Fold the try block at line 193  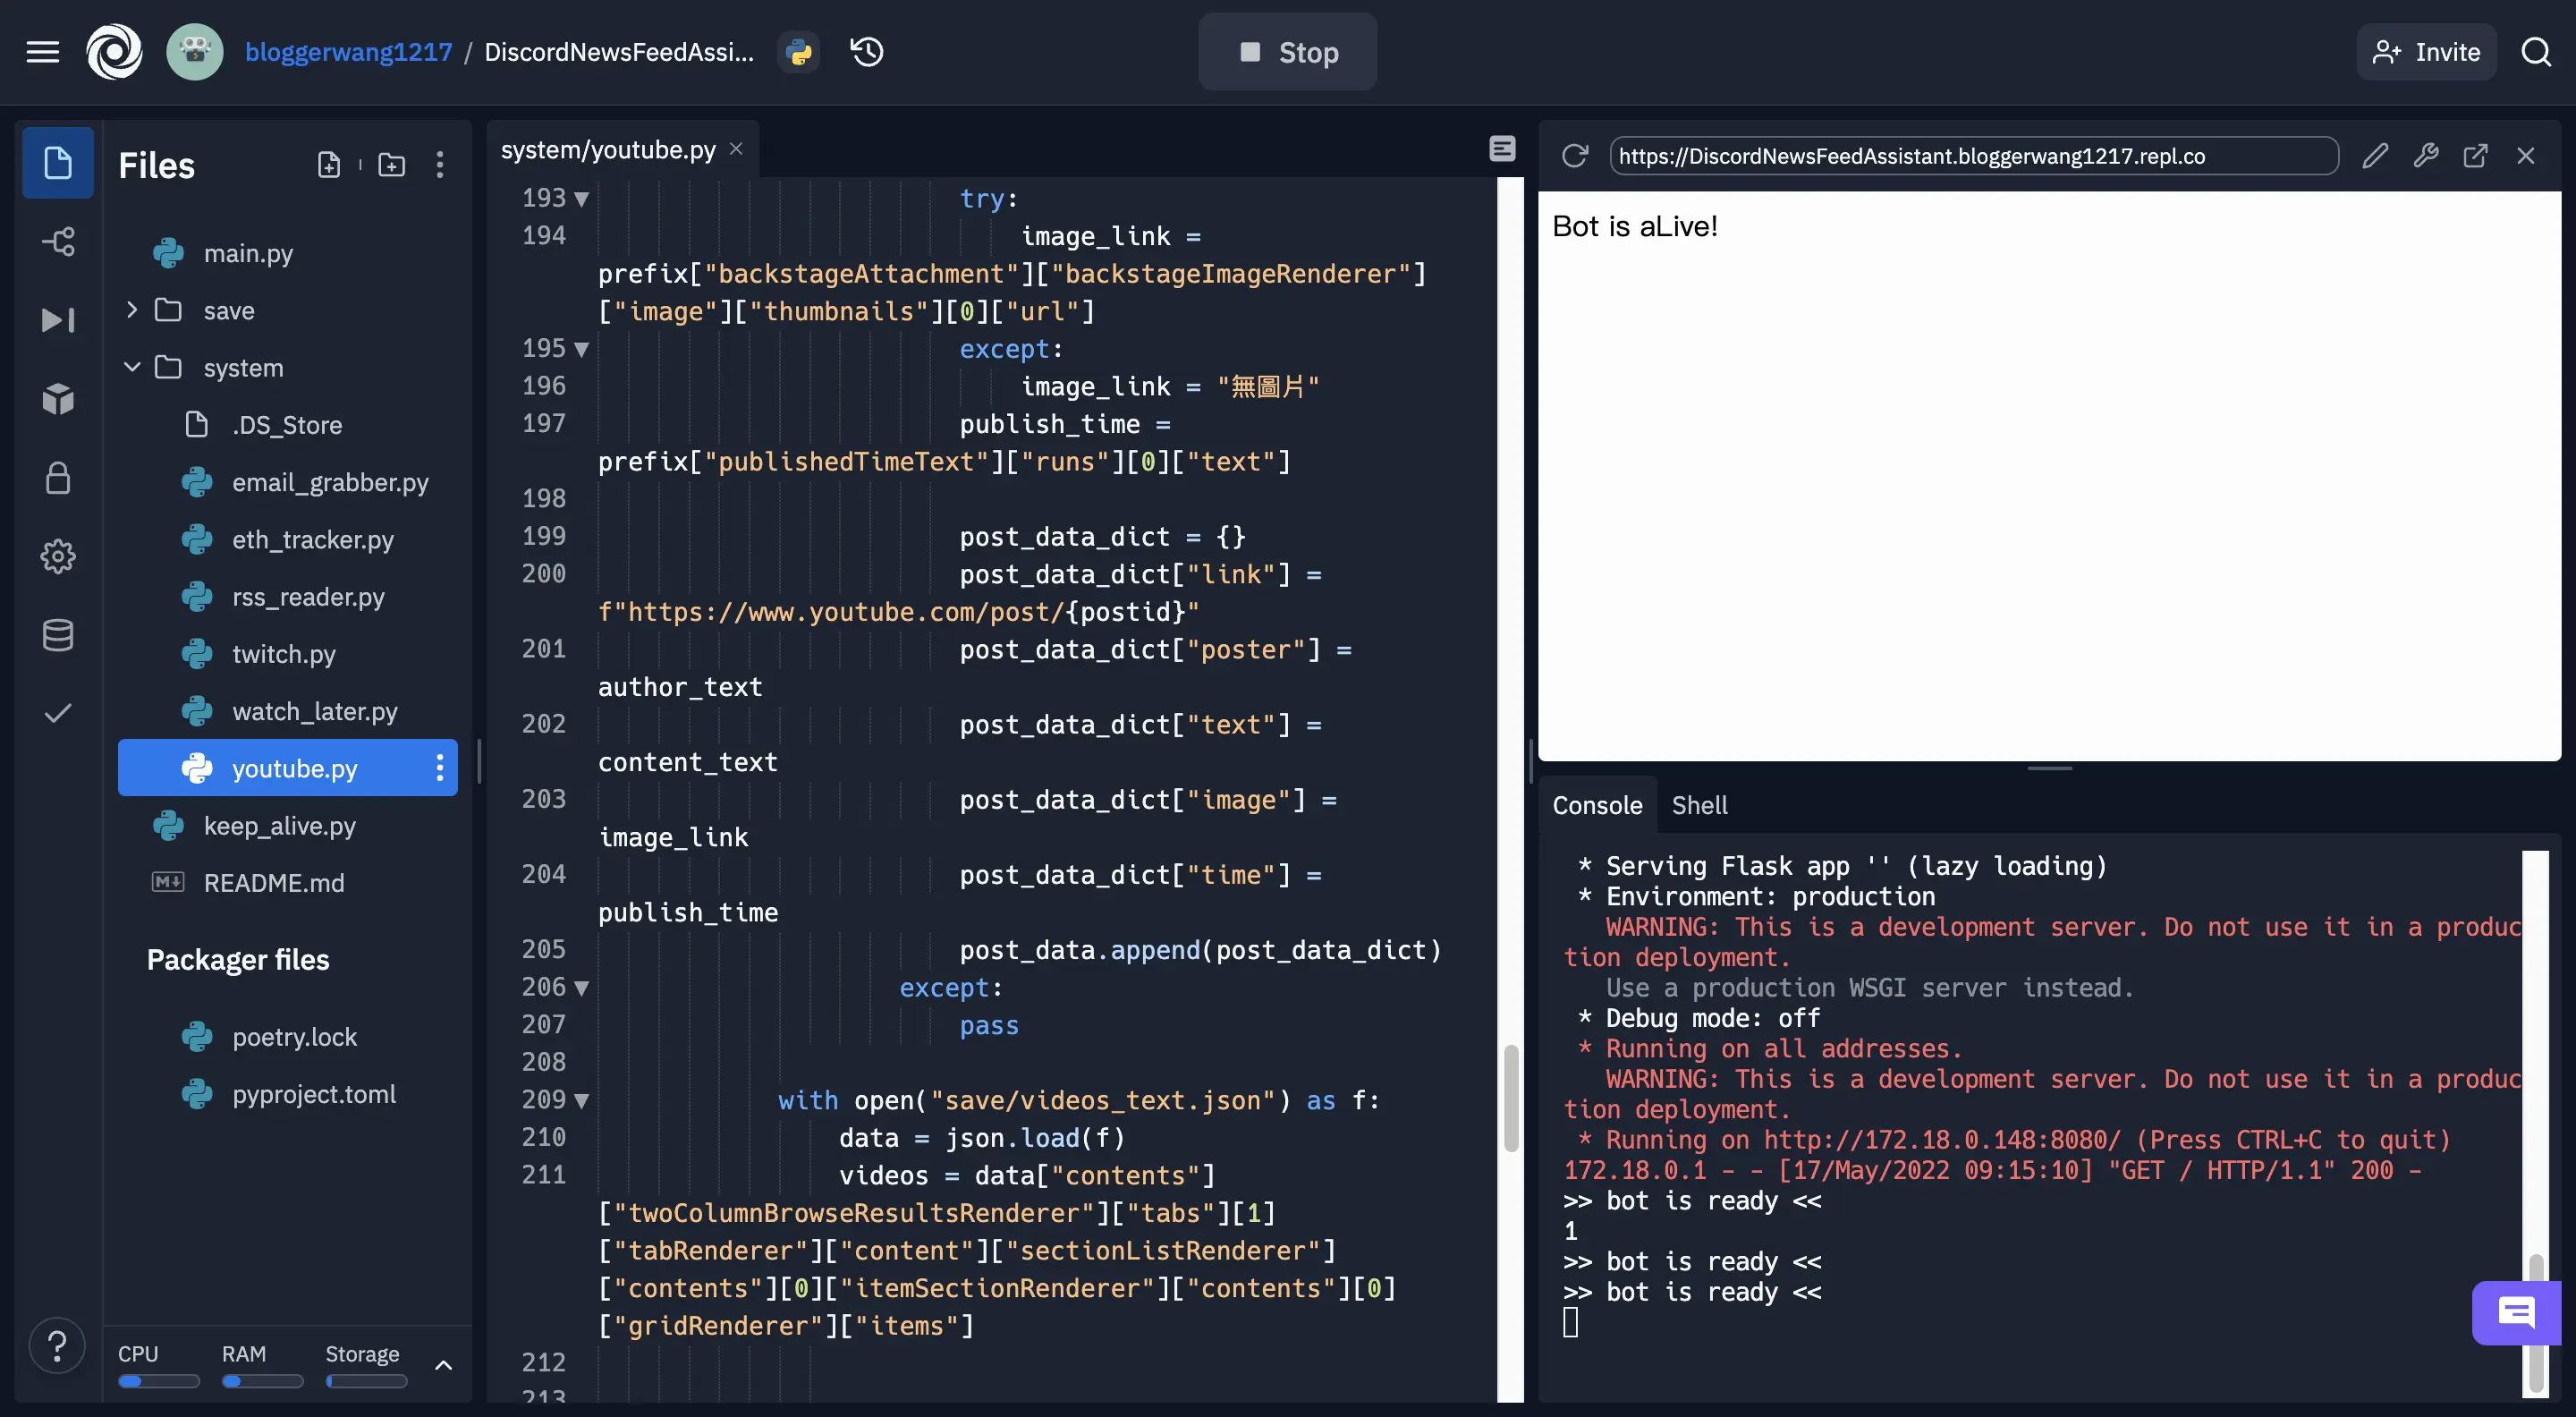(x=582, y=199)
